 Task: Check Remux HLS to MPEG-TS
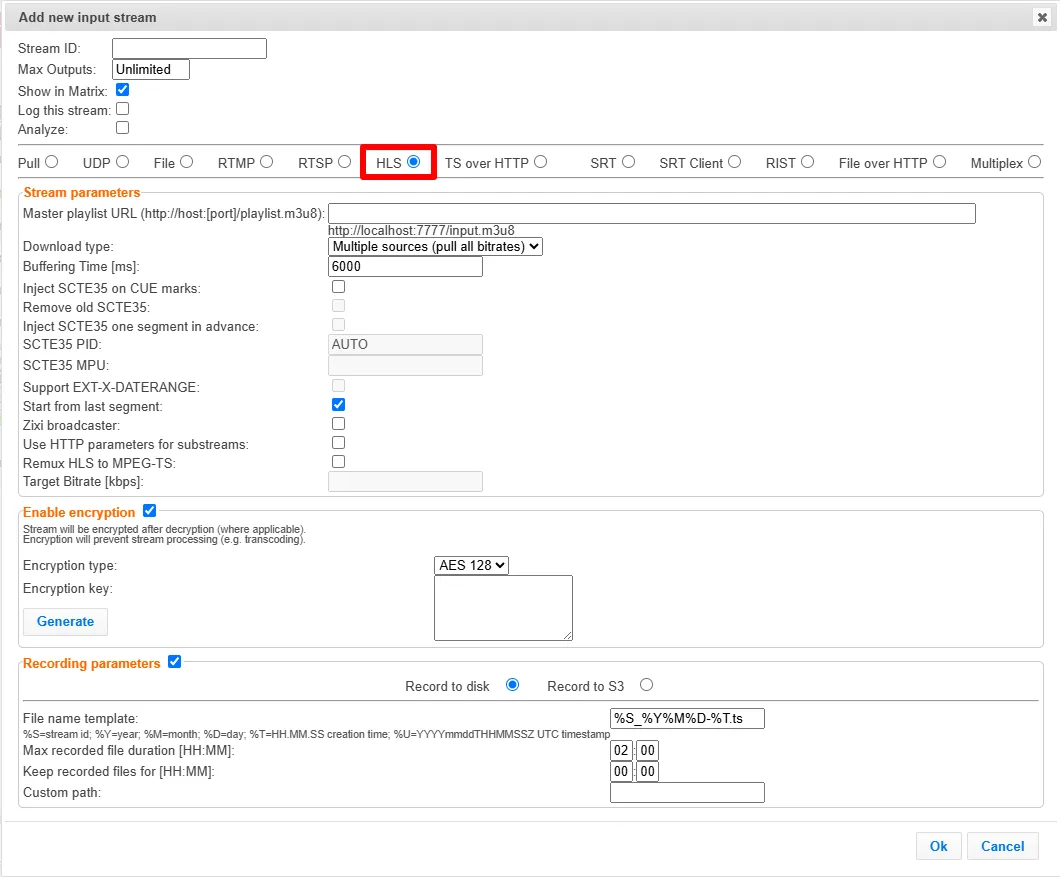(x=339, y=461)
